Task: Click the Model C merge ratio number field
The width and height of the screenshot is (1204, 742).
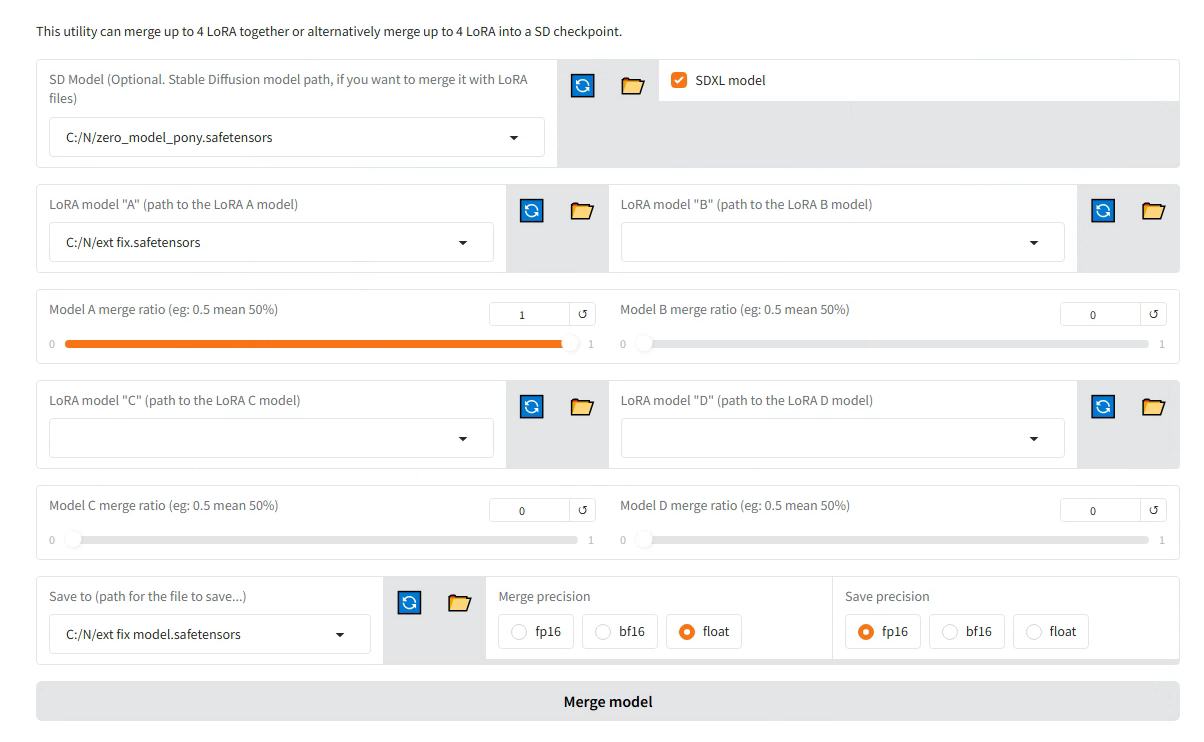Action: [529, 511]
